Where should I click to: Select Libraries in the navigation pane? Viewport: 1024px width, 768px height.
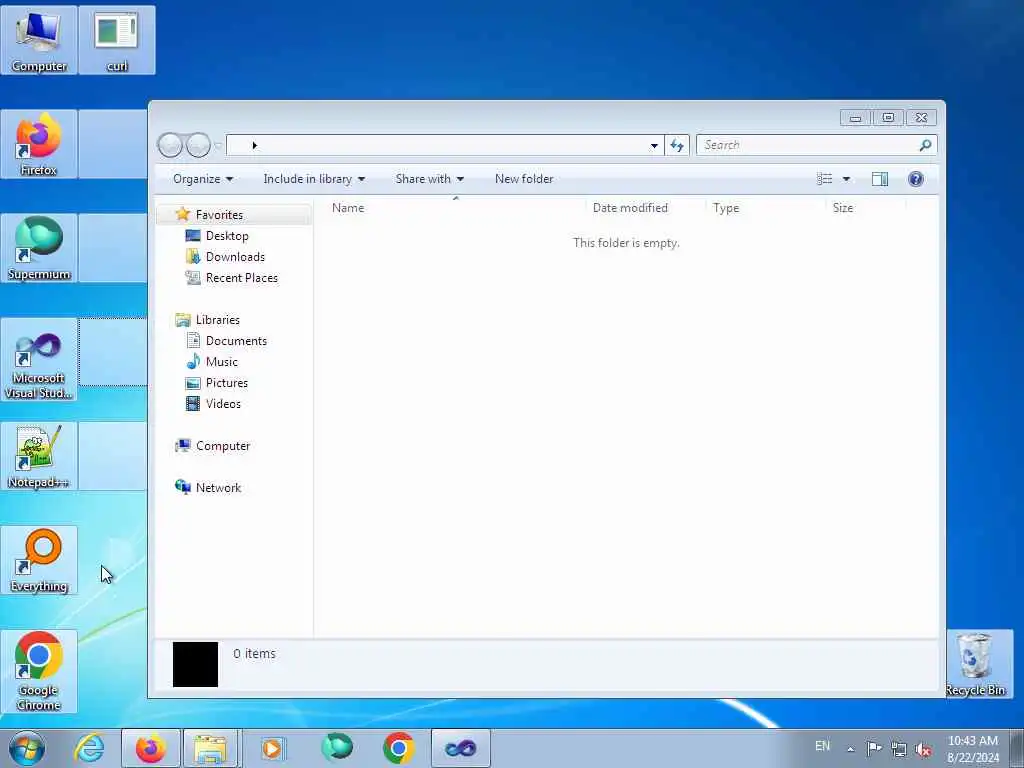pos(217,320)
